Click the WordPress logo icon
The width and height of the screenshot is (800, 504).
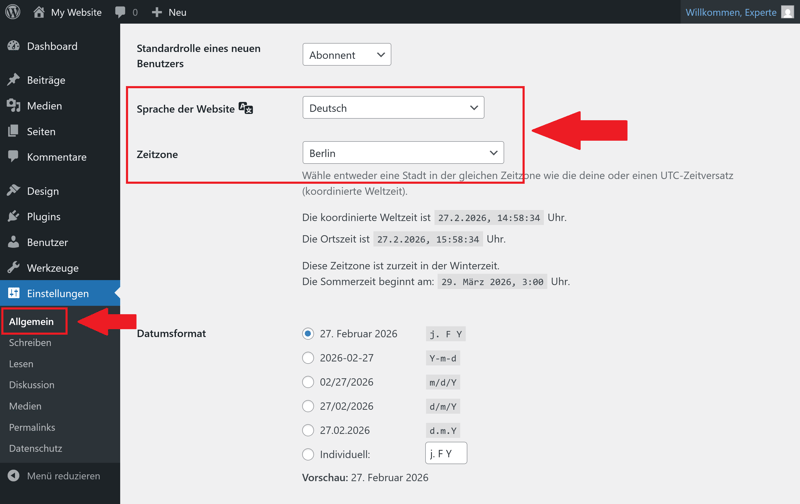point(13,12)
